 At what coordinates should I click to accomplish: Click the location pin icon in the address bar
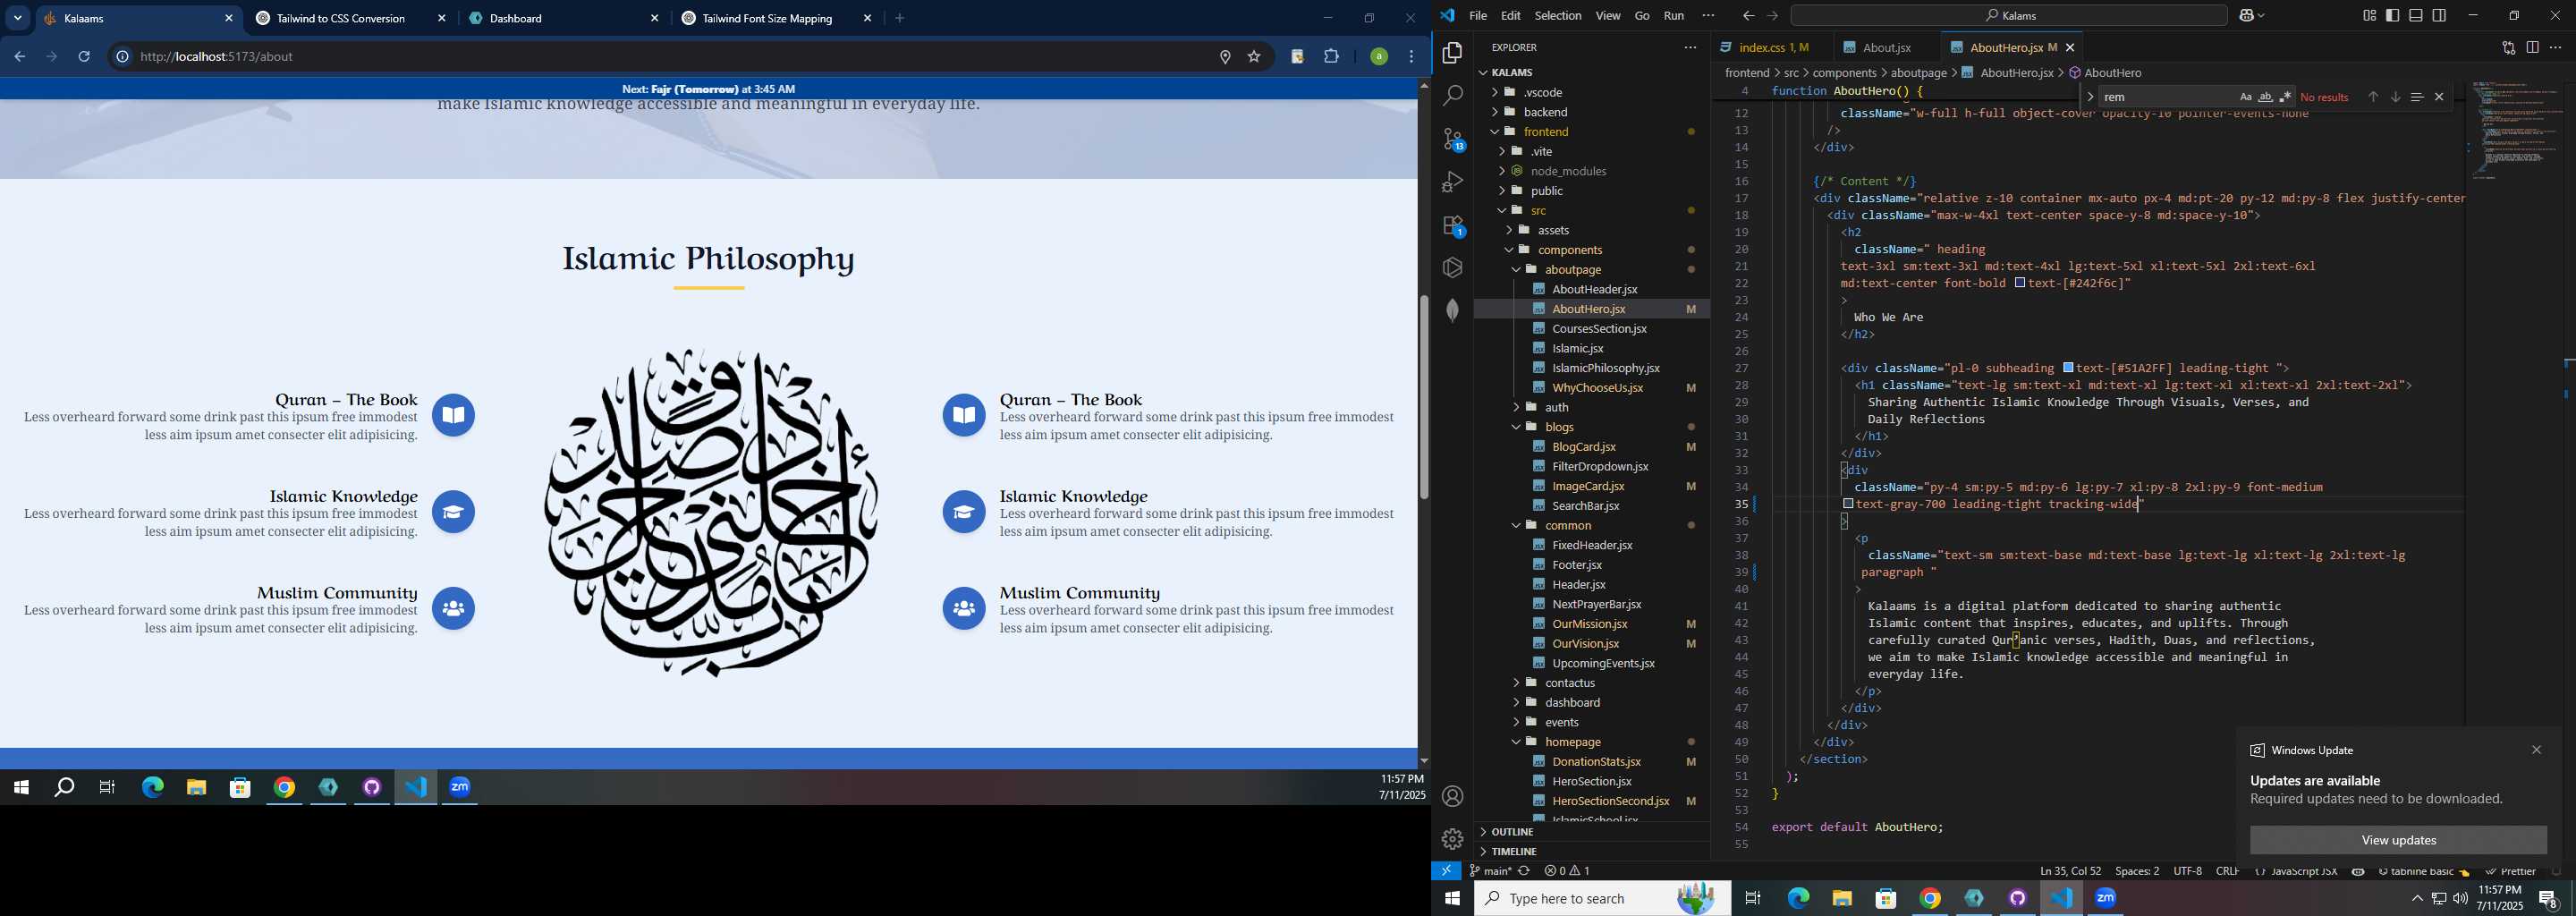[x=1225, y=57]
